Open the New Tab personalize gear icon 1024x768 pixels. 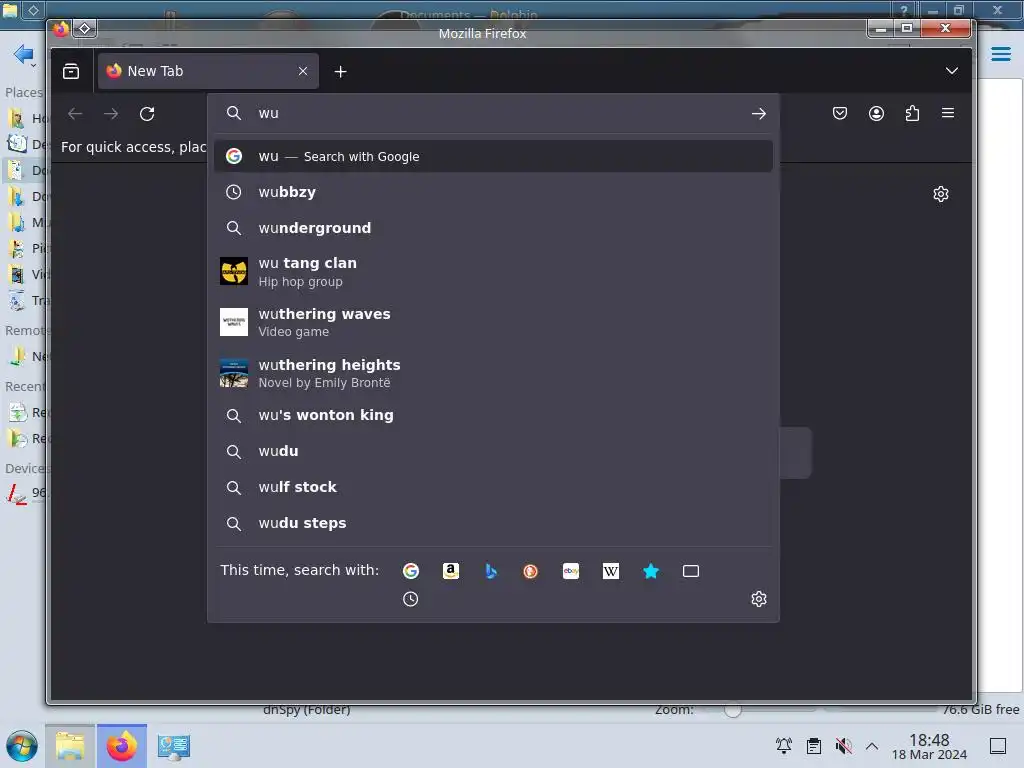tap(940, 194)
